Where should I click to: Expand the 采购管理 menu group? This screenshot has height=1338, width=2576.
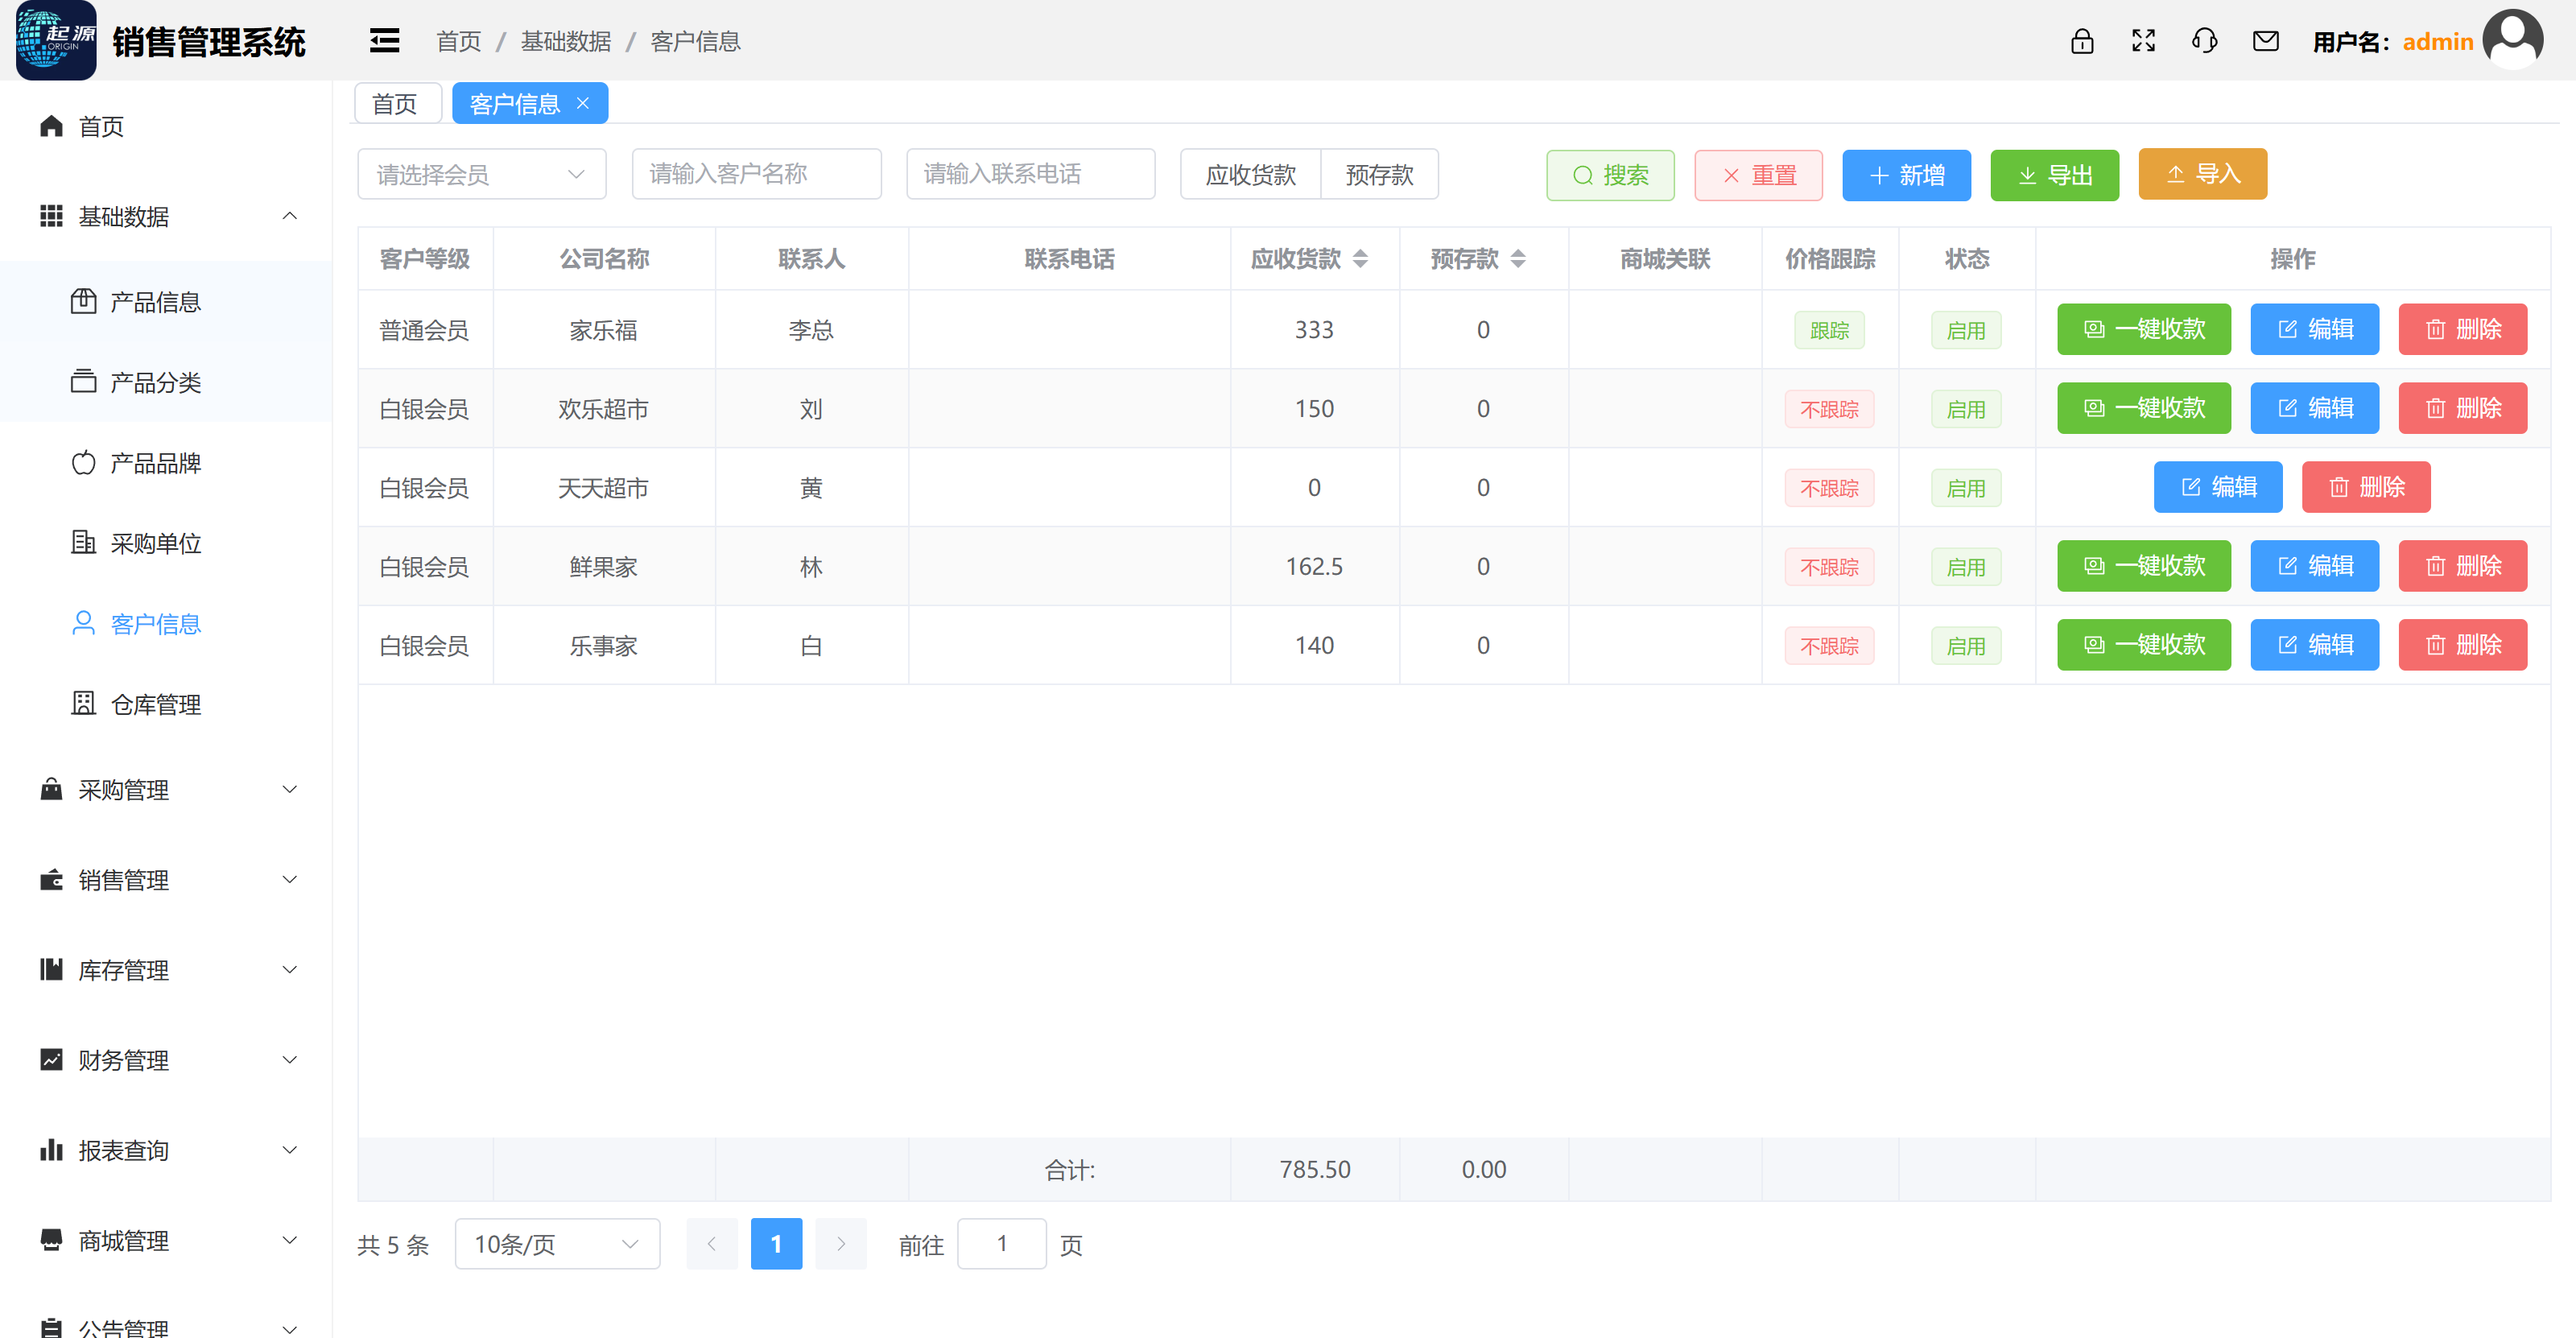[x=165, y=789]
